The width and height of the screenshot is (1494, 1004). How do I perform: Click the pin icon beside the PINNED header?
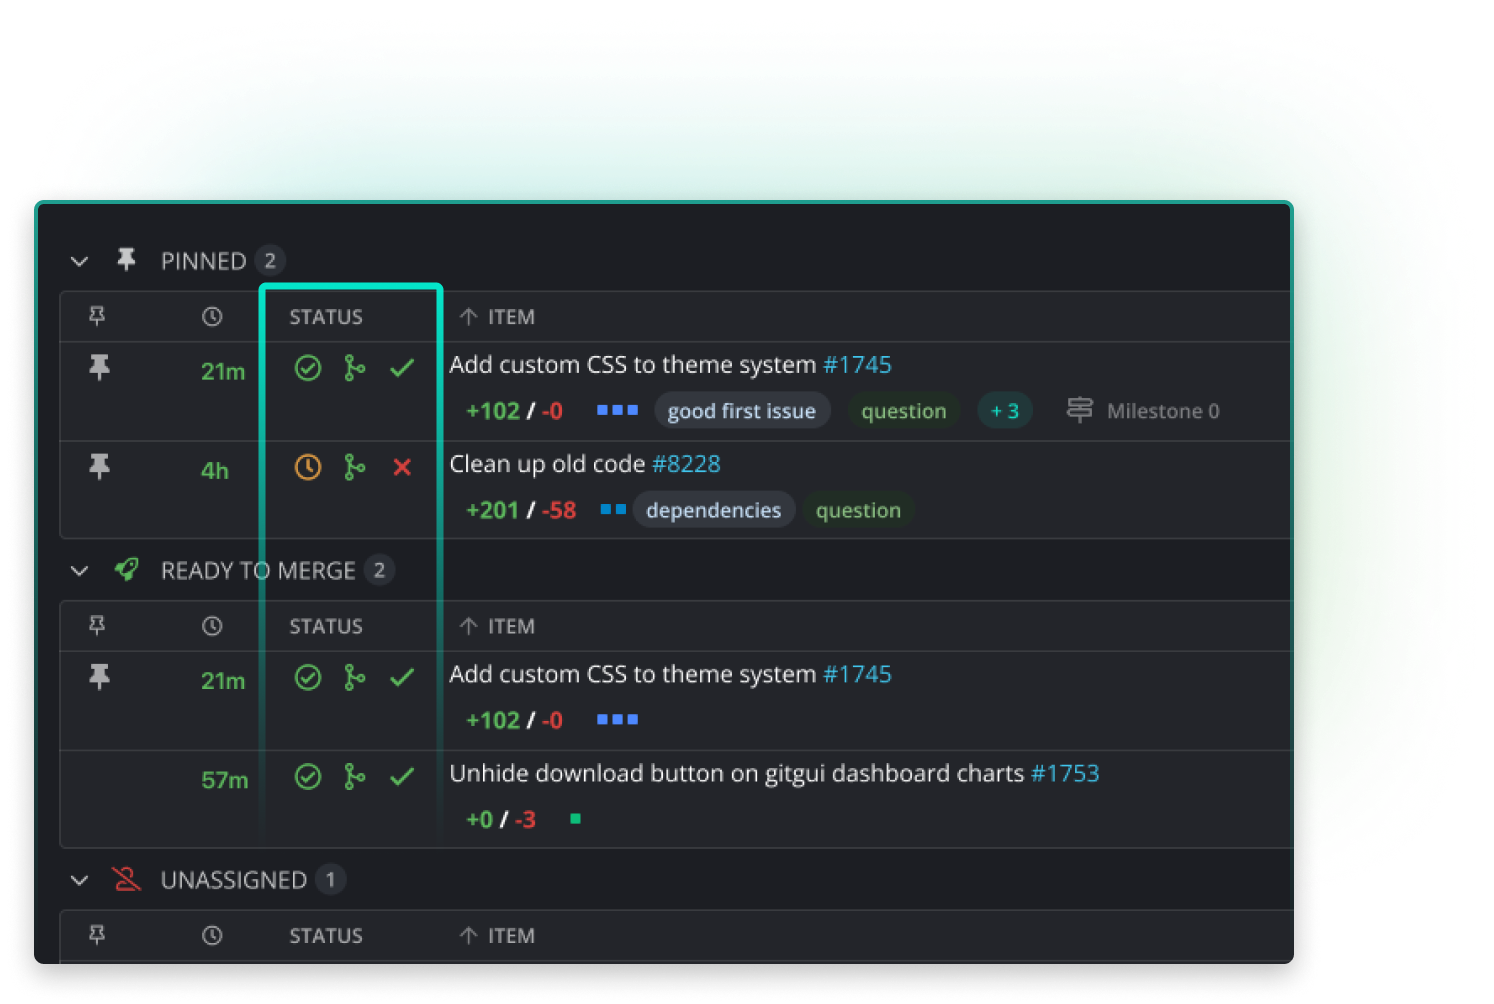pos(126,259)
